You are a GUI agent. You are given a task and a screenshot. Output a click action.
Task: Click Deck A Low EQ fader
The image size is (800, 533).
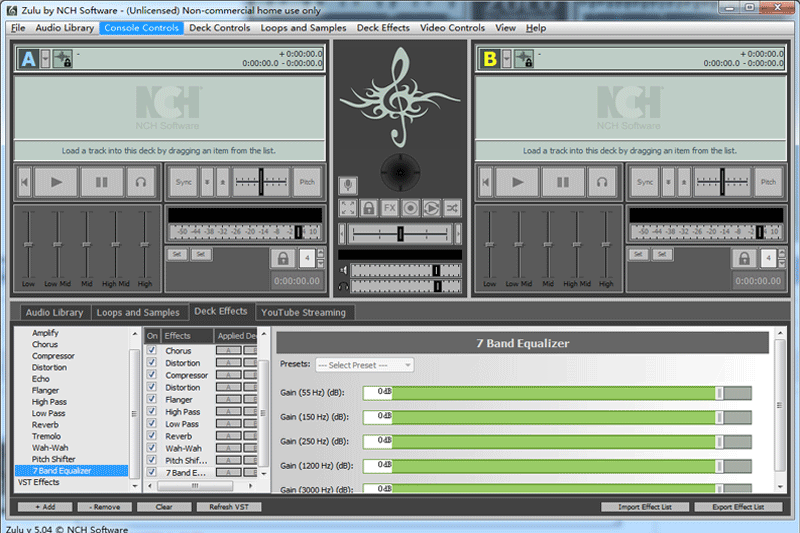(x=28, y=245)
